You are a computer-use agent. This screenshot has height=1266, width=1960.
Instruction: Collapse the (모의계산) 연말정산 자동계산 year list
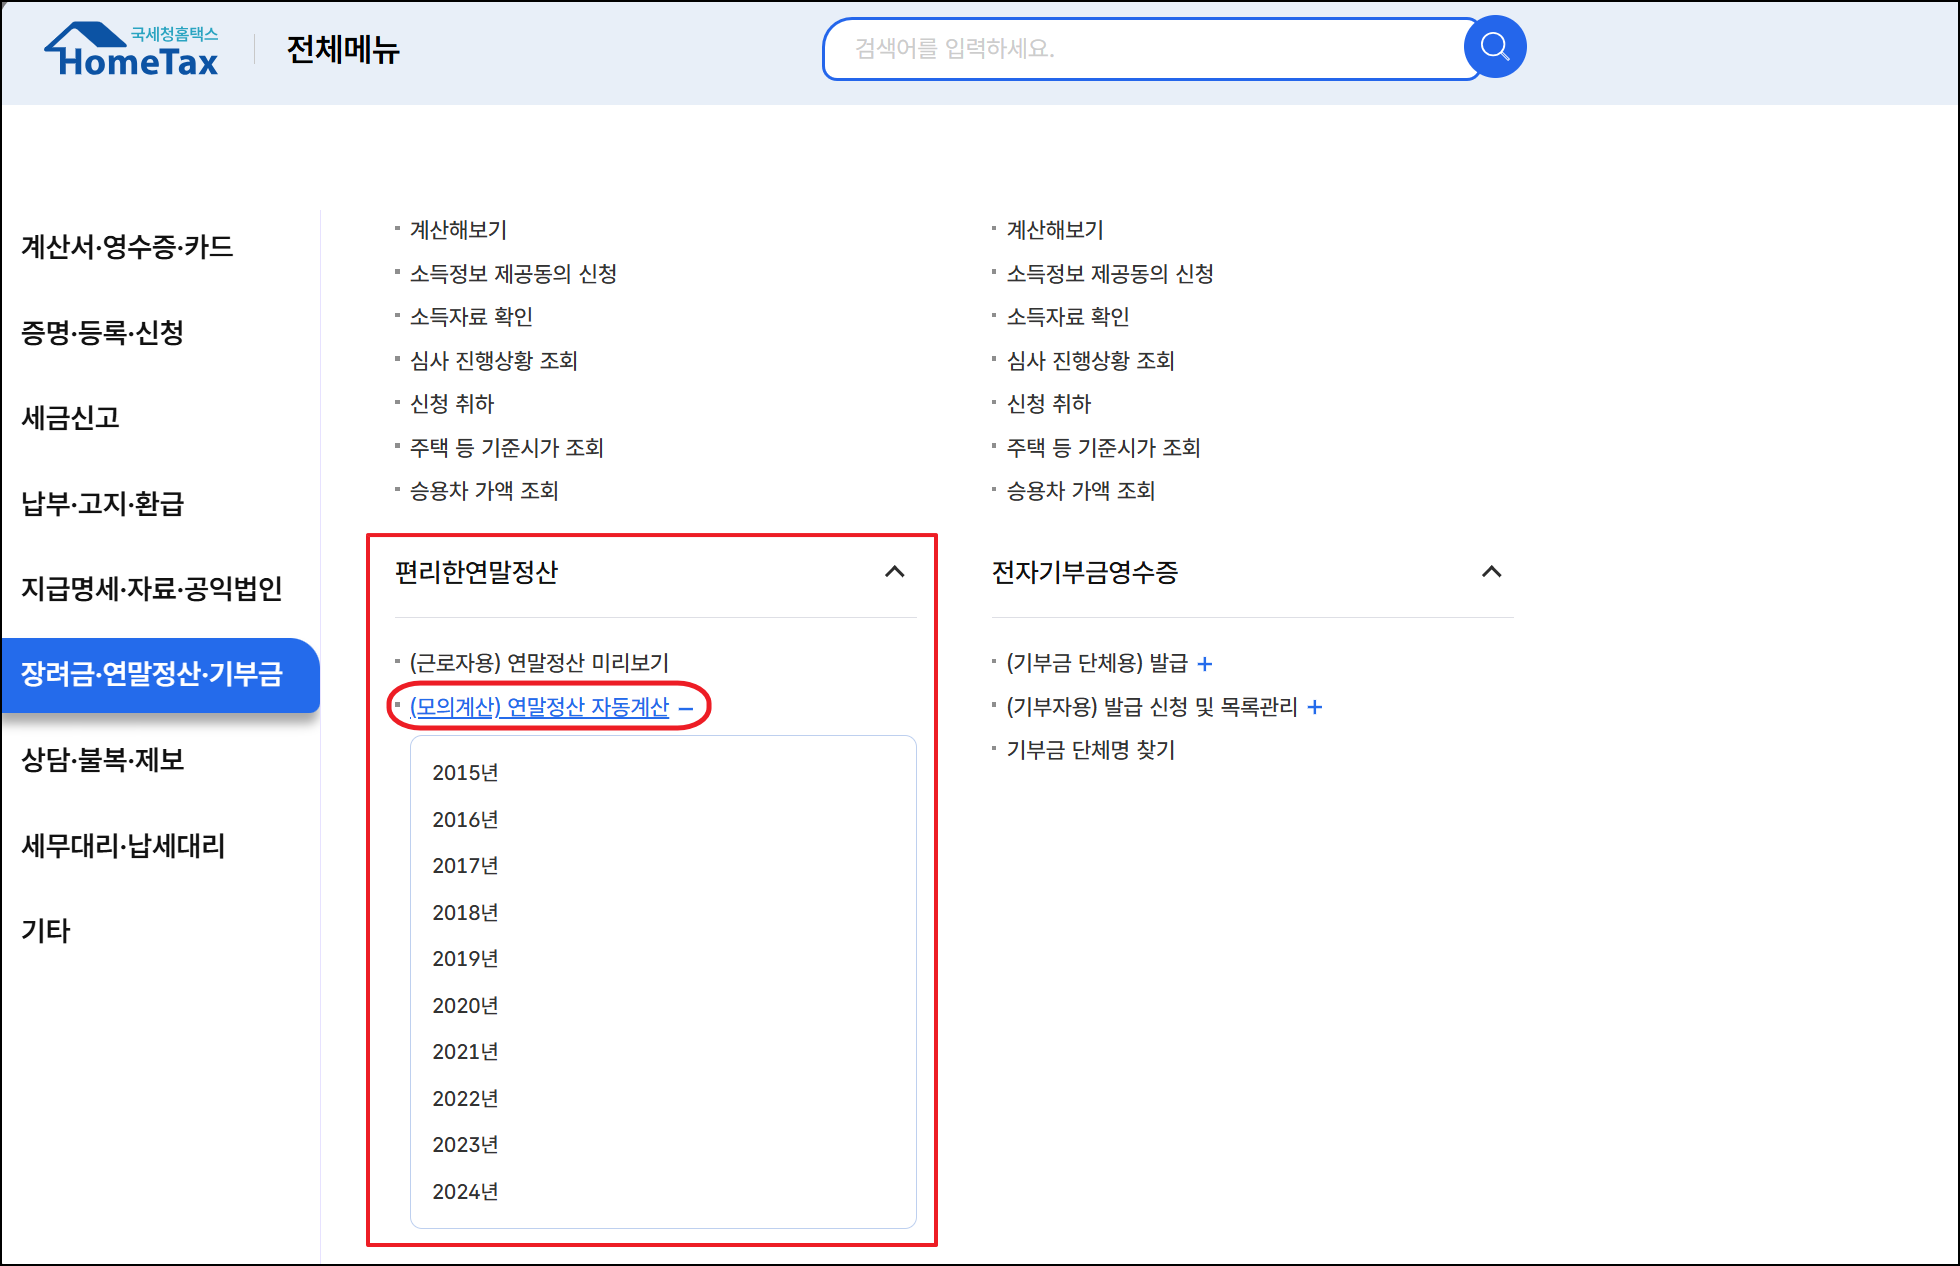click(x=686, y=708)
